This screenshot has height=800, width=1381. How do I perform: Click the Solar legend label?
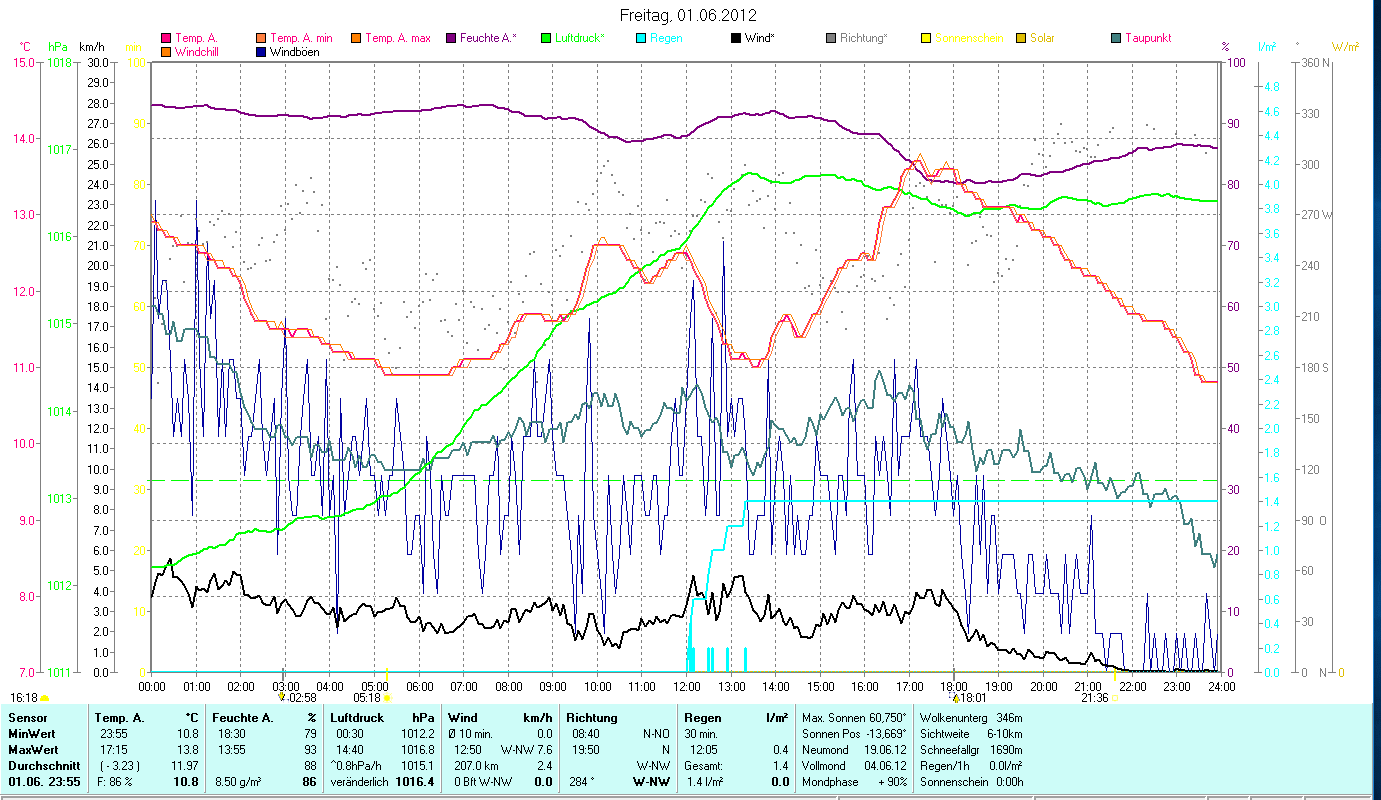point(1042,38)
